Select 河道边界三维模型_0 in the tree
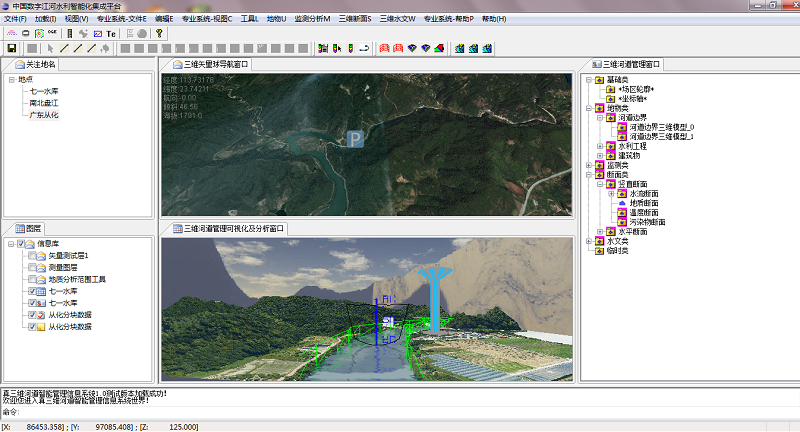This screenshot has height=432, width=800. [662, 127]
